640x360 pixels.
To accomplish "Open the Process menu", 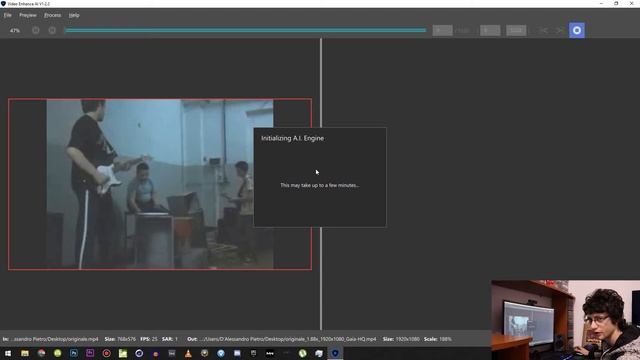I will (52, 15).
